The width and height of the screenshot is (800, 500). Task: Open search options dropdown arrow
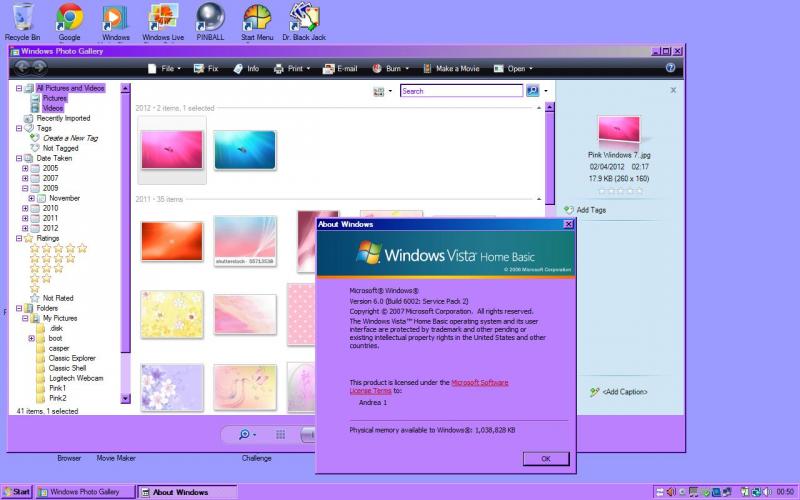[x=545, y=91]
